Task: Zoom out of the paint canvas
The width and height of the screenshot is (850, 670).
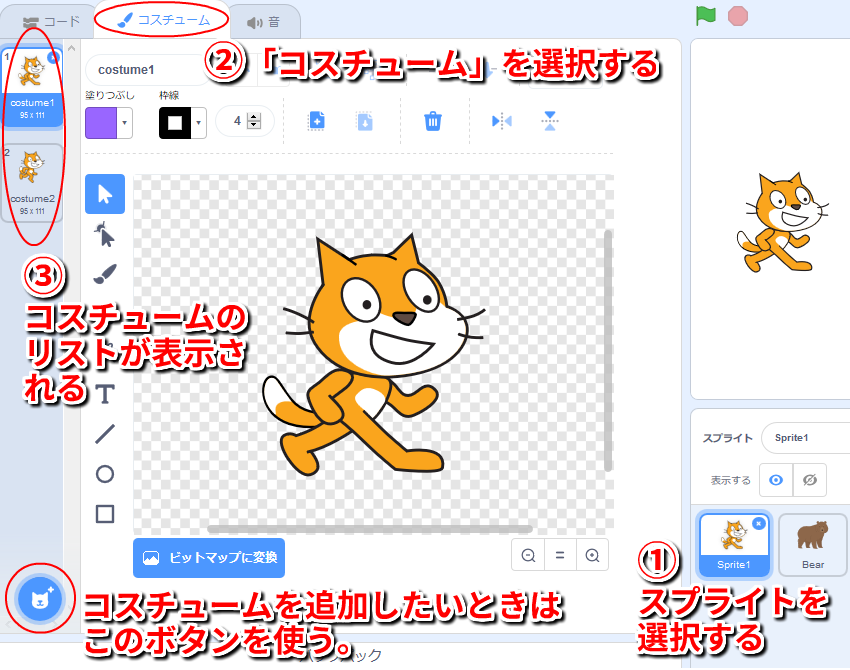Action: [x=528, y=555]
